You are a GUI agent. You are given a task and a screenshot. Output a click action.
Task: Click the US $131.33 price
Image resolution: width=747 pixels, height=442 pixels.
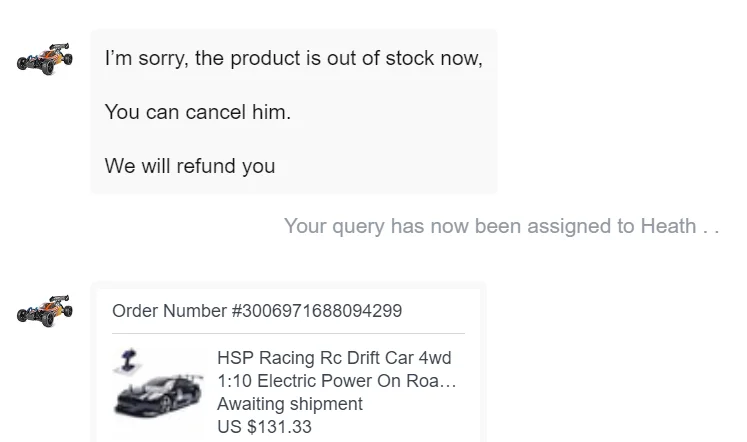pos(264,427)
